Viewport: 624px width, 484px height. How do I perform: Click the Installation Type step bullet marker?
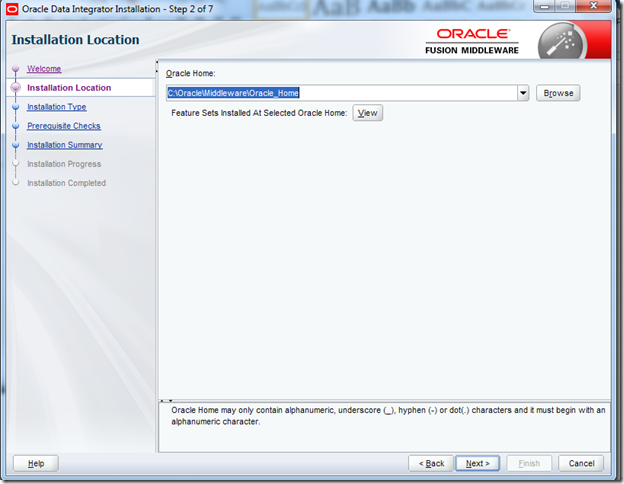(16, 107)
